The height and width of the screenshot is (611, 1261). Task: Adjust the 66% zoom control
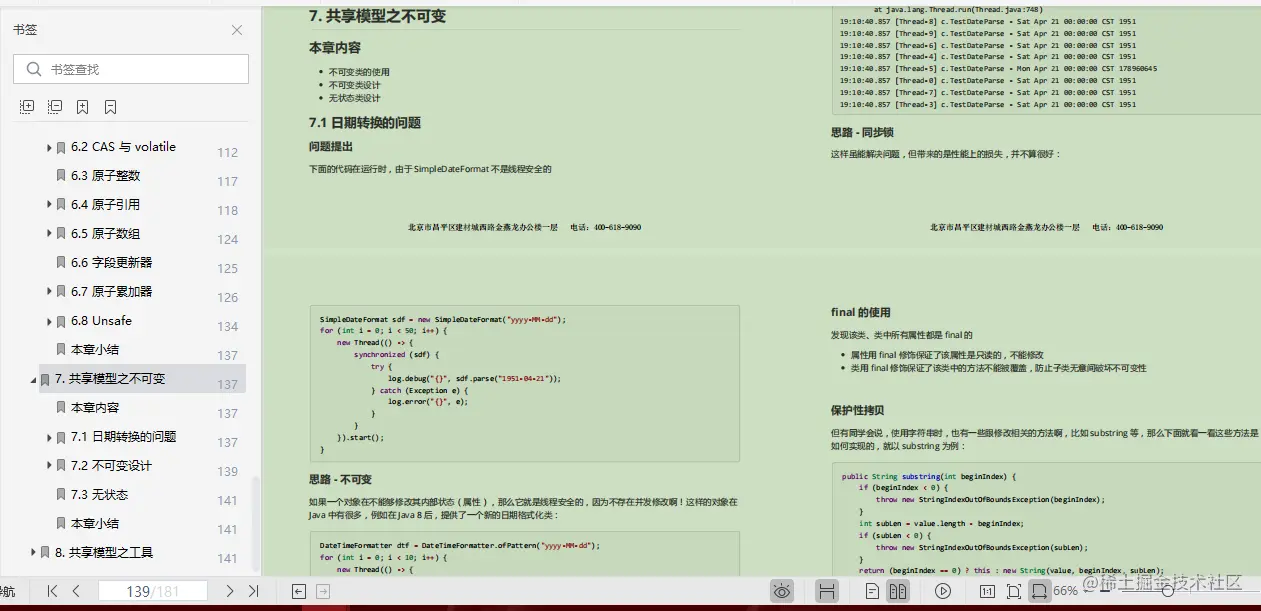pyautogui.click(x=1066, y=590)
